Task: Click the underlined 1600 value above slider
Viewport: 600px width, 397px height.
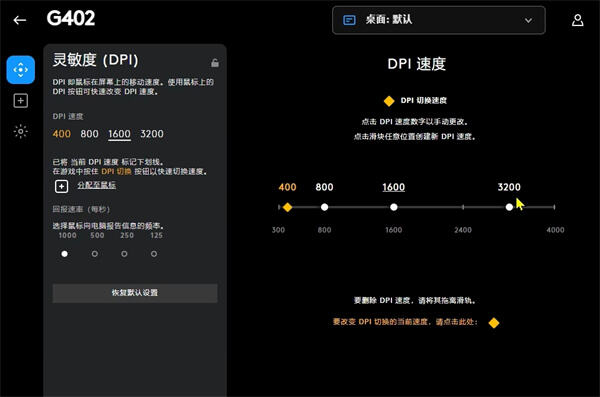Action: [x=394, y=187]
